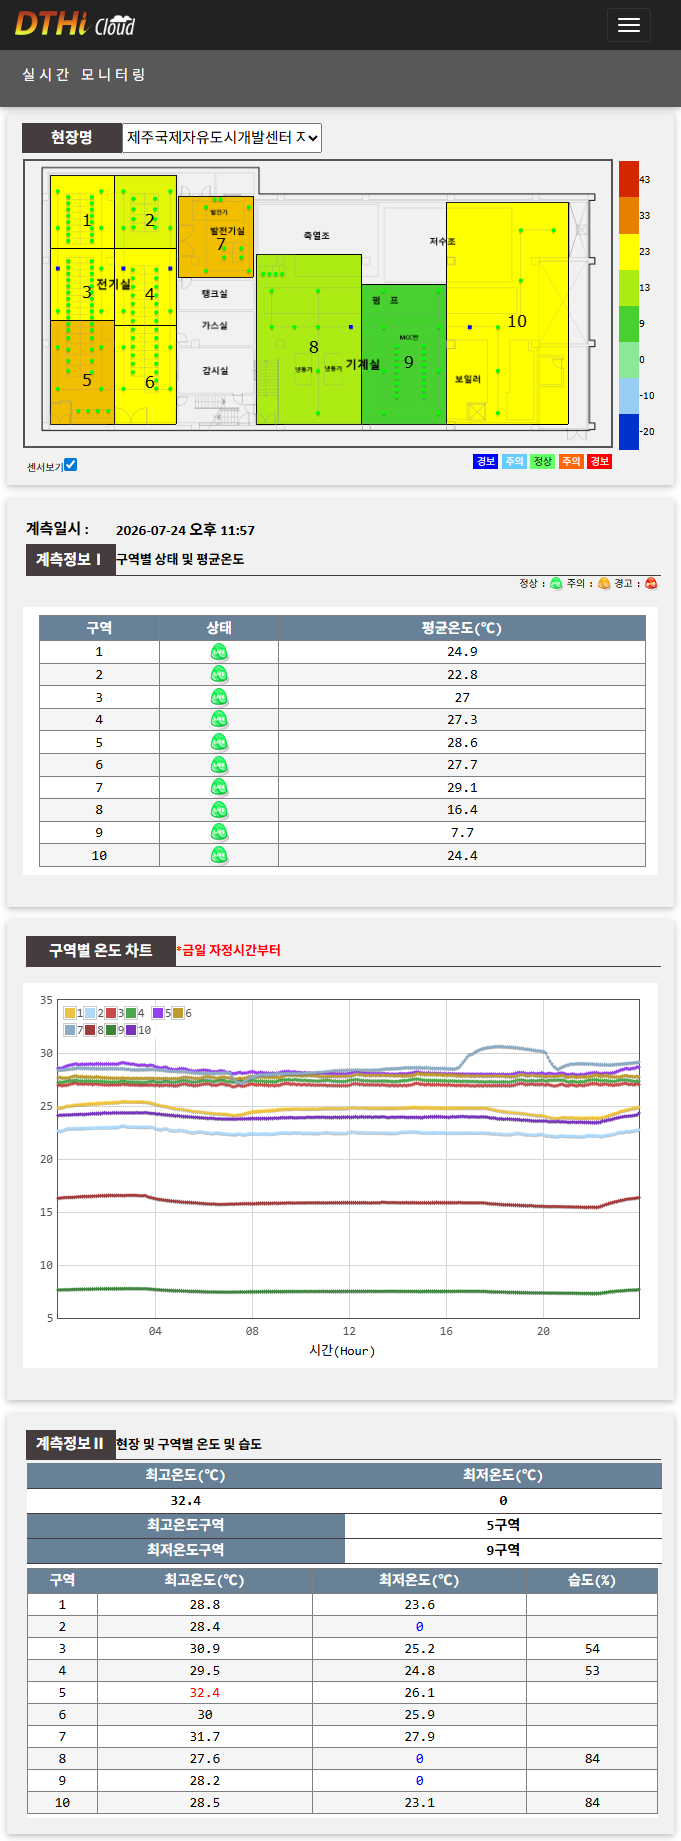Click the green normal legend icon

[x=556, y=583]
